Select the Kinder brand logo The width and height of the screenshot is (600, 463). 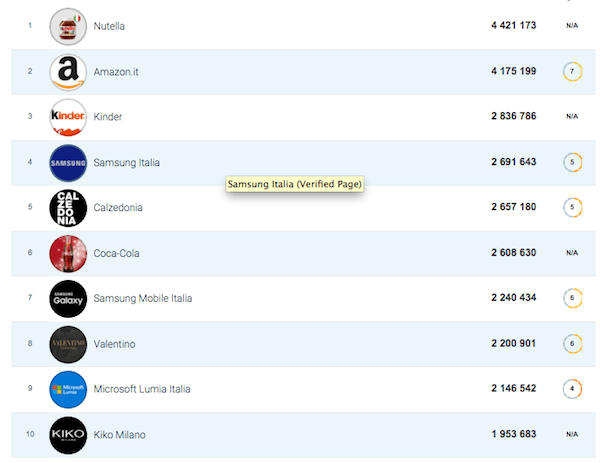coord(68,117)
